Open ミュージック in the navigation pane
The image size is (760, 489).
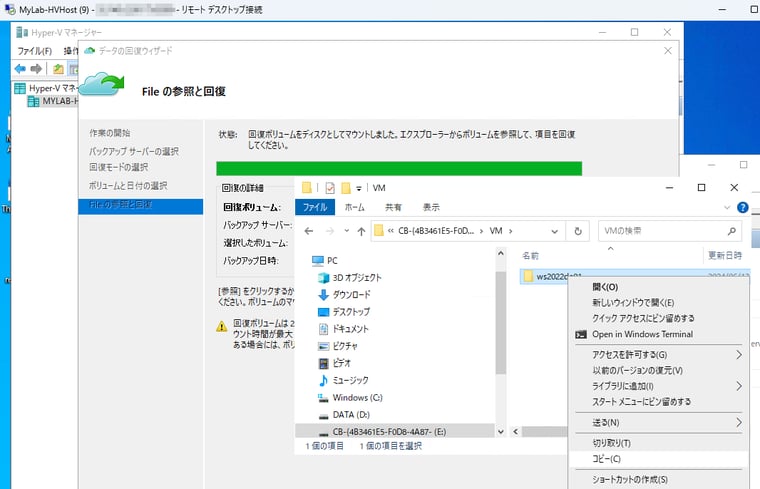pos(344,380)
